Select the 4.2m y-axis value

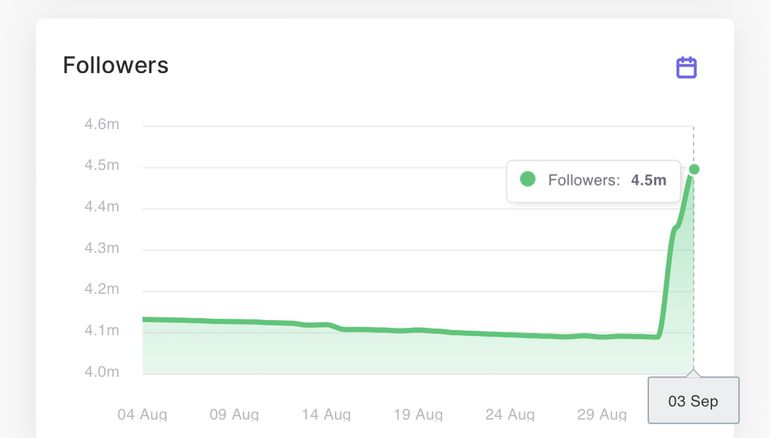pyautogui.click(x=102, y=289)
